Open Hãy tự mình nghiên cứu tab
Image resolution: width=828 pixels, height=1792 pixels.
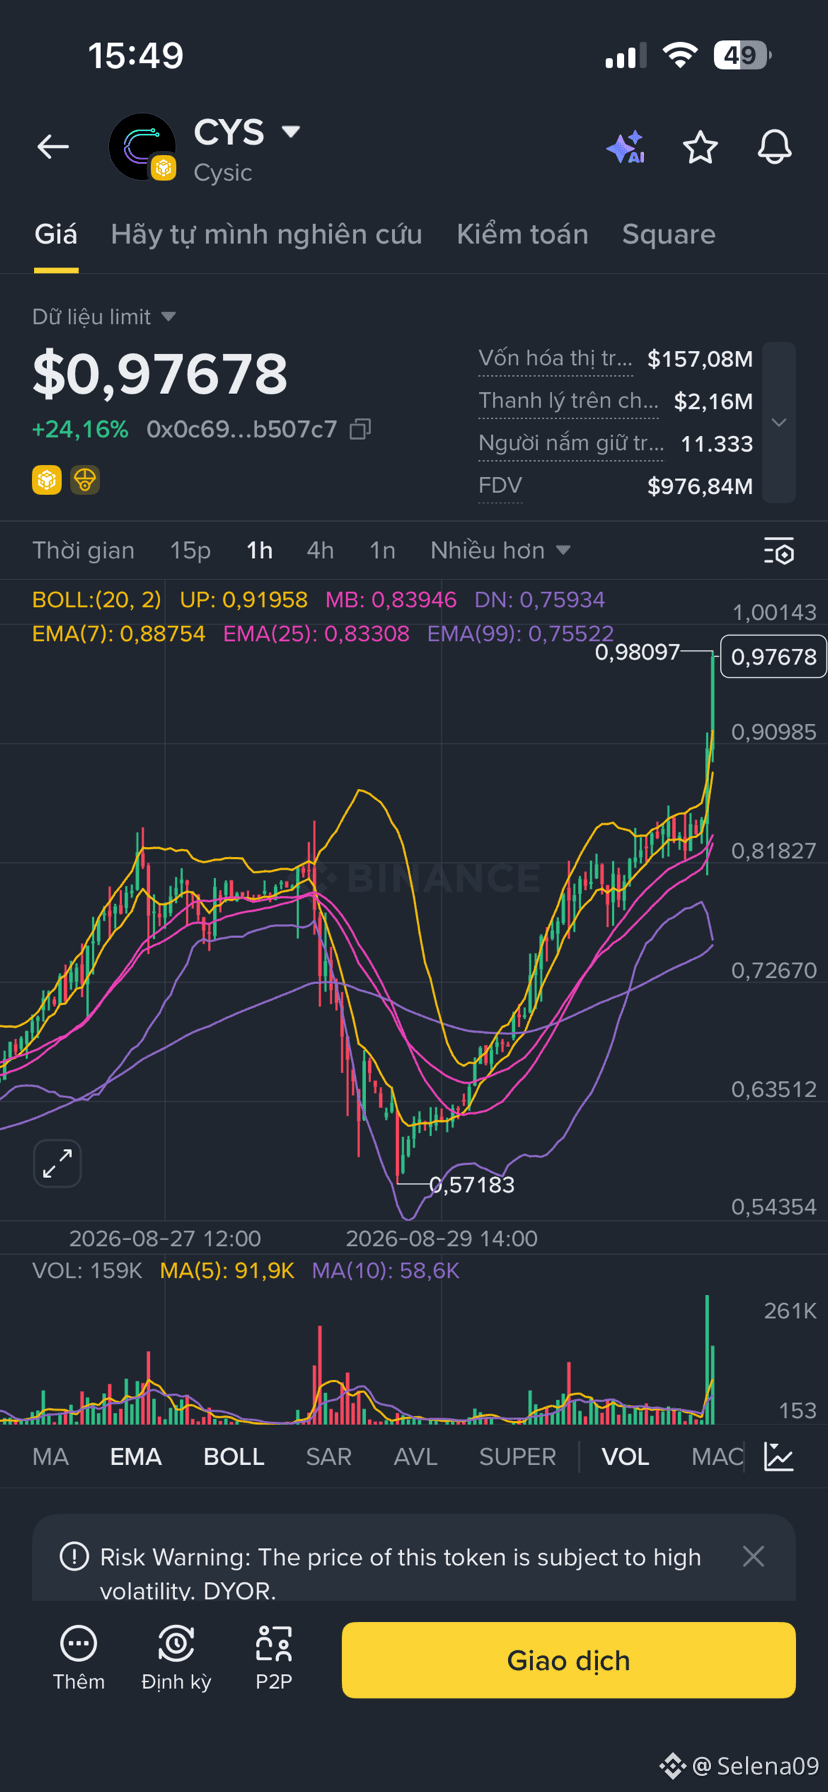(x=266, y=234)
